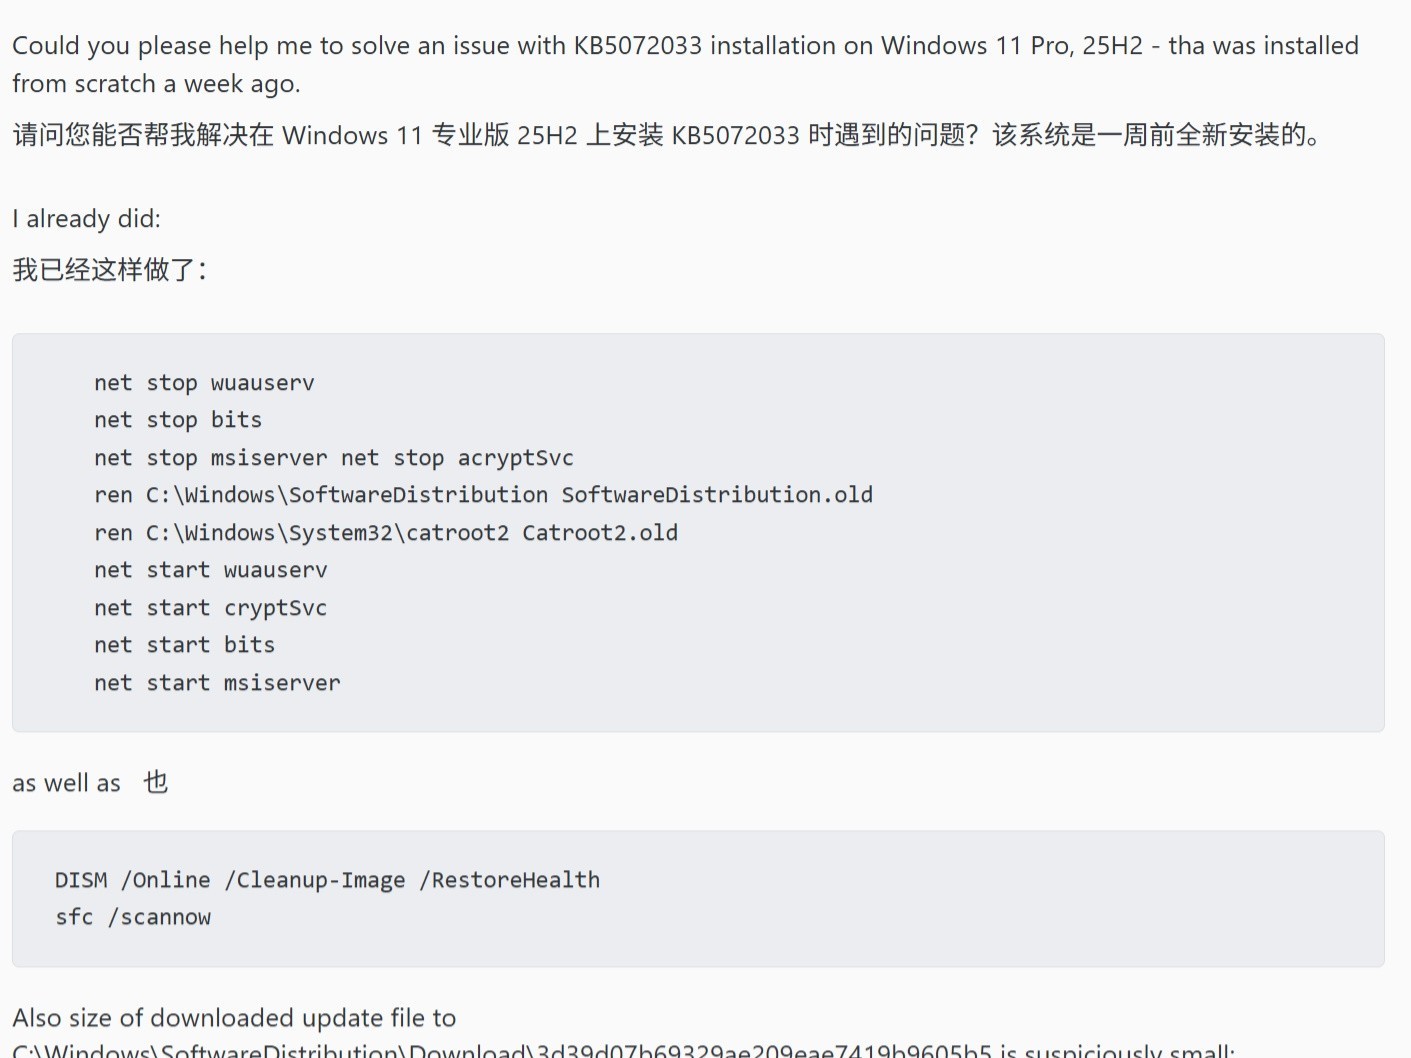The width and height of the screenshot is (1411, 1058).
Task: Click the 'net stop msiserver' code line
Action: (x=210, y=458)
